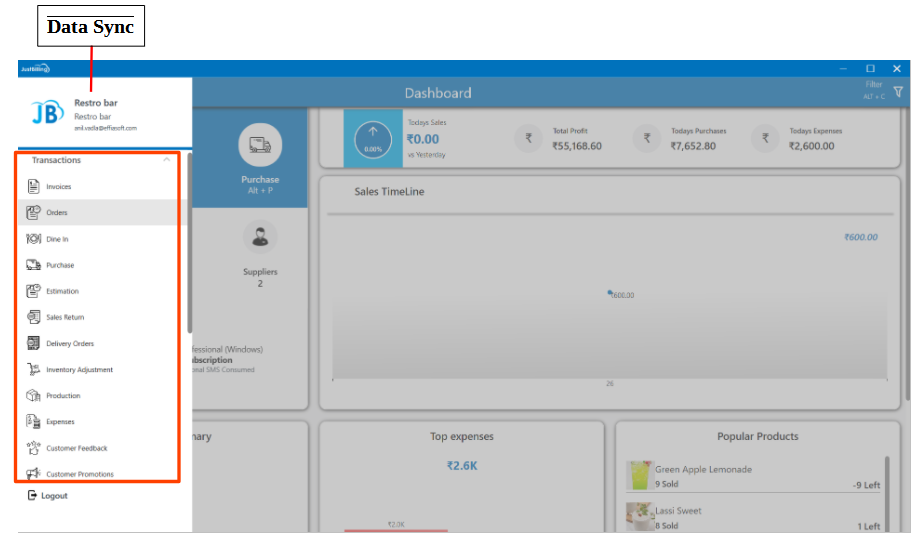This screenshot has width=912, height=537.
Task: Click the Restro bar profile logo
Action: click(44, 113)
